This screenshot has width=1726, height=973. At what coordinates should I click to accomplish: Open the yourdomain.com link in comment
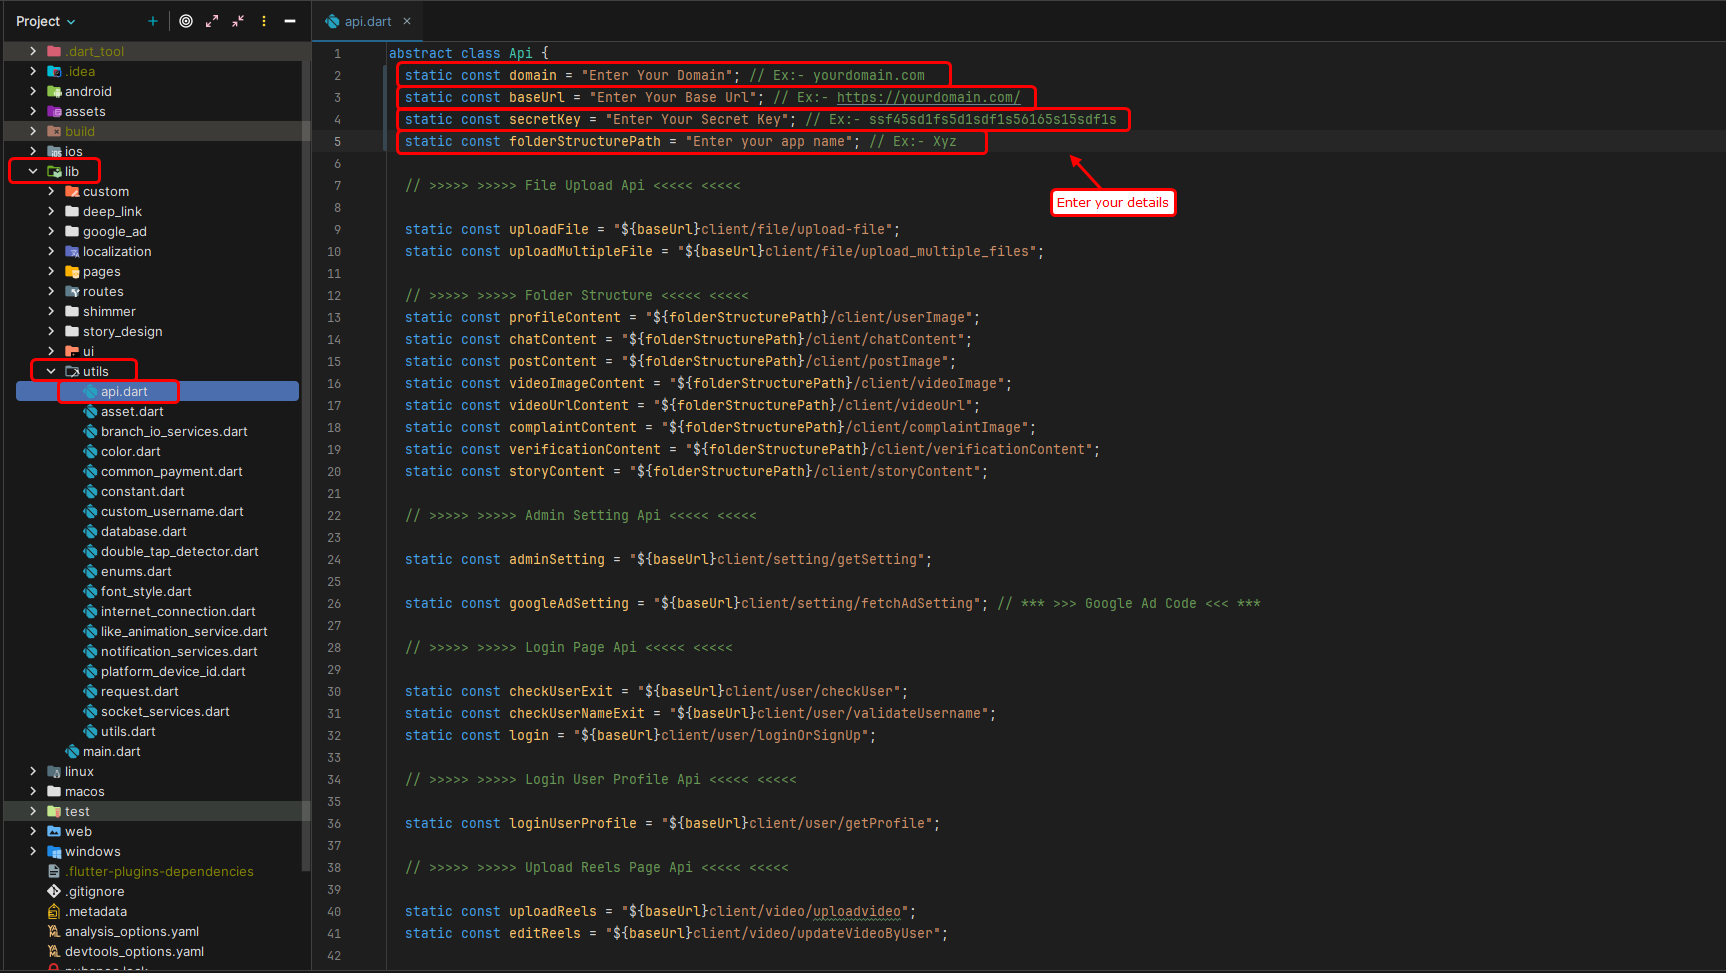pos(927,97)
